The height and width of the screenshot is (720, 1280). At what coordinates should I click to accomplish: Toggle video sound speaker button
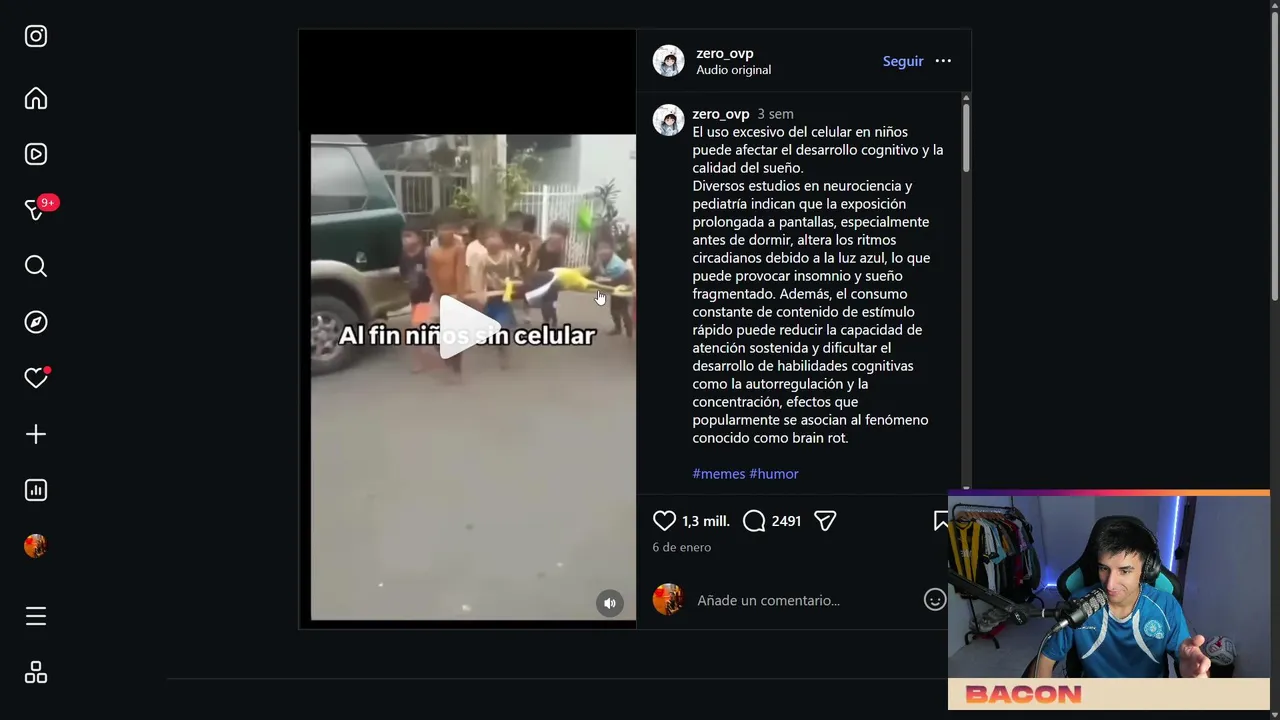click(x=610, y=603)
